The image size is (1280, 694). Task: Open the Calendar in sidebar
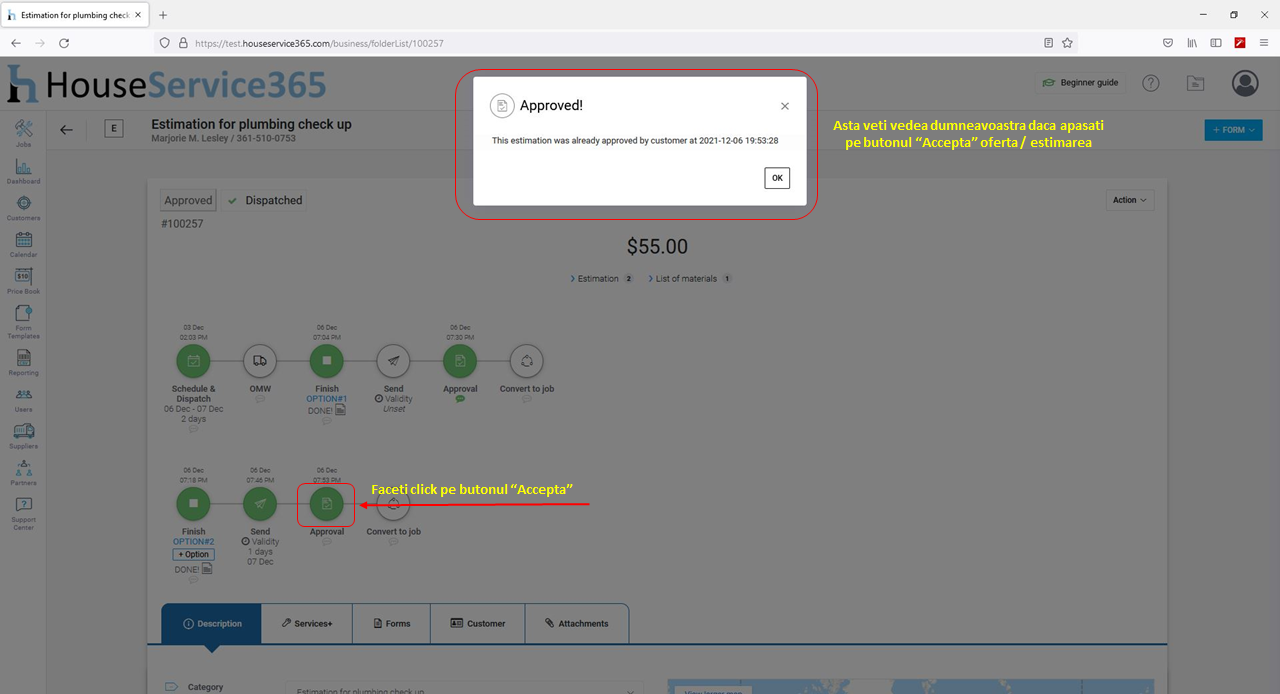[23, 244]
